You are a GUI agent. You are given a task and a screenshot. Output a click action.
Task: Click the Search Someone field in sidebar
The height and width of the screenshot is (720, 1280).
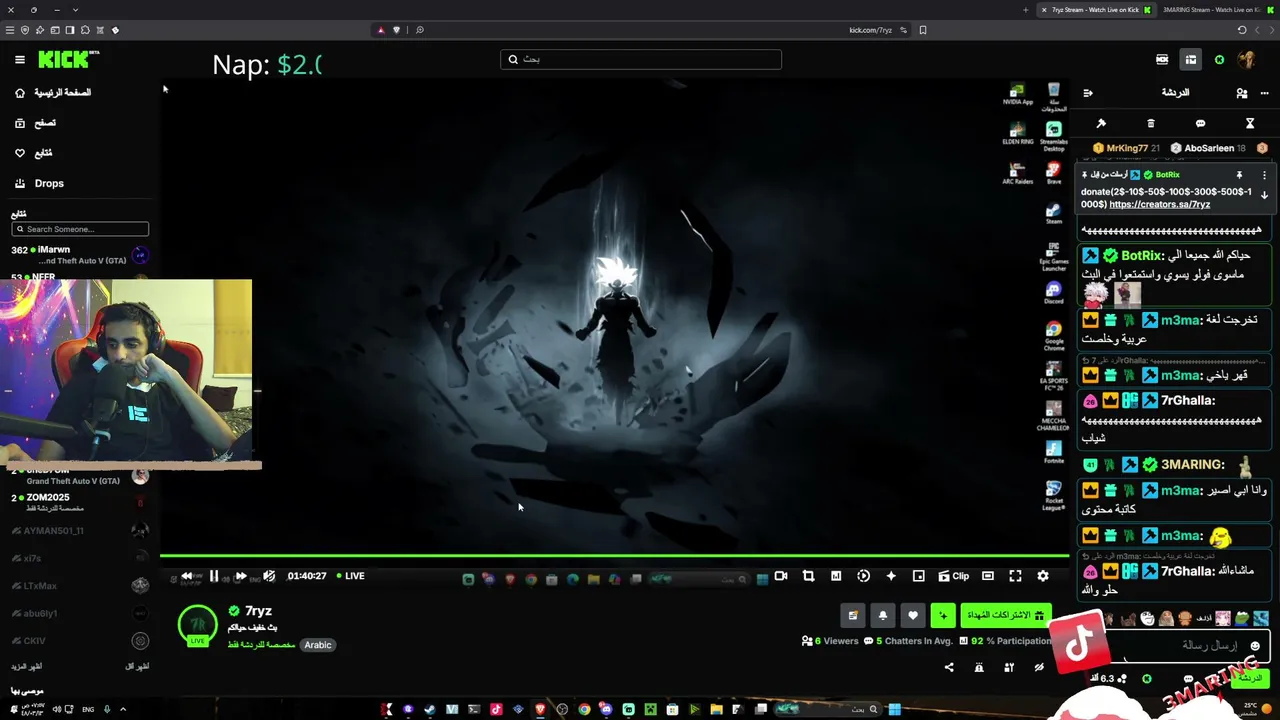80,229
